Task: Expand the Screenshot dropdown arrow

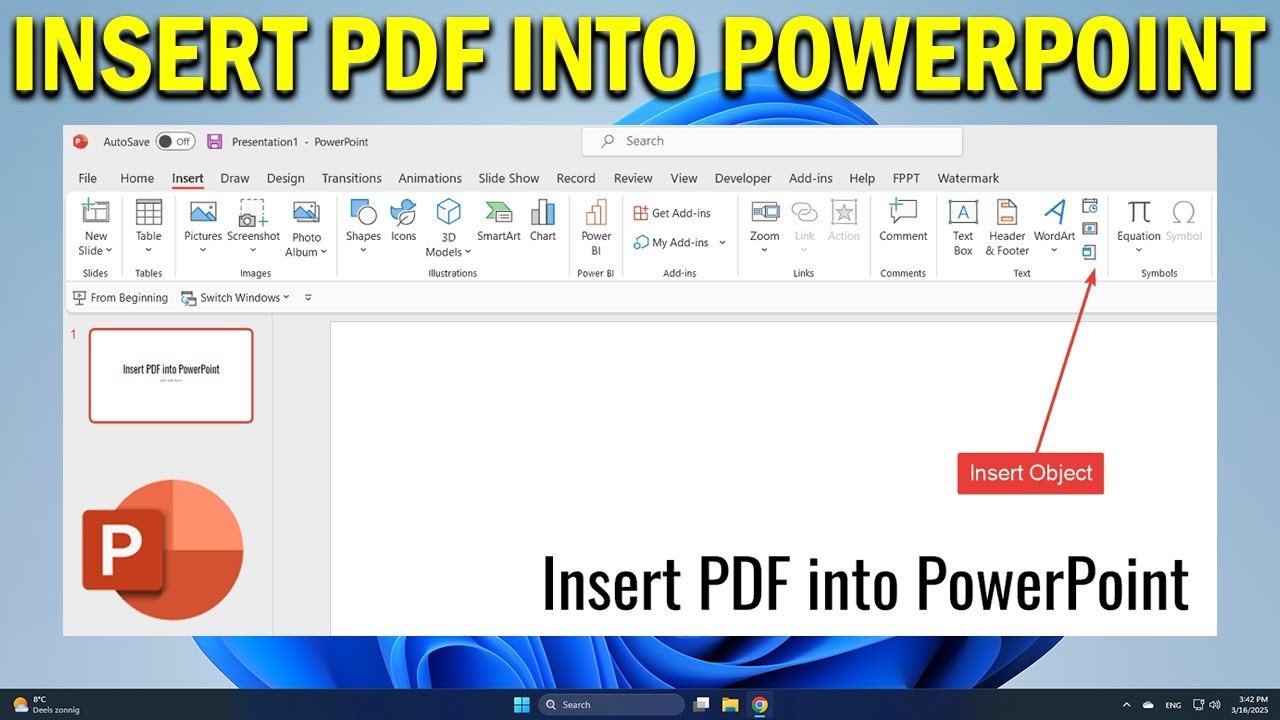Action: 253,251
